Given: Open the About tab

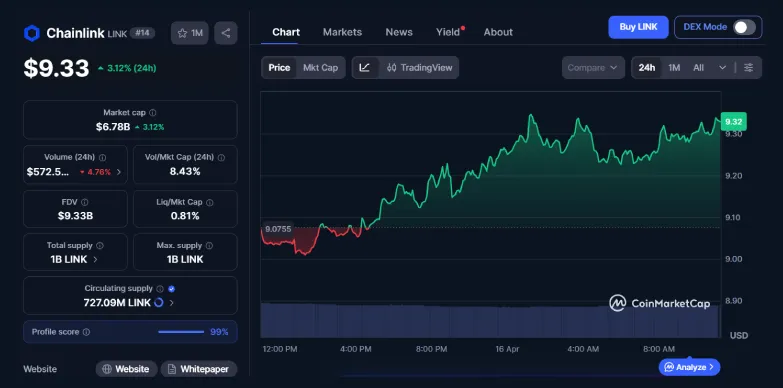Looking at the screenshot, I should pos(498,32).
